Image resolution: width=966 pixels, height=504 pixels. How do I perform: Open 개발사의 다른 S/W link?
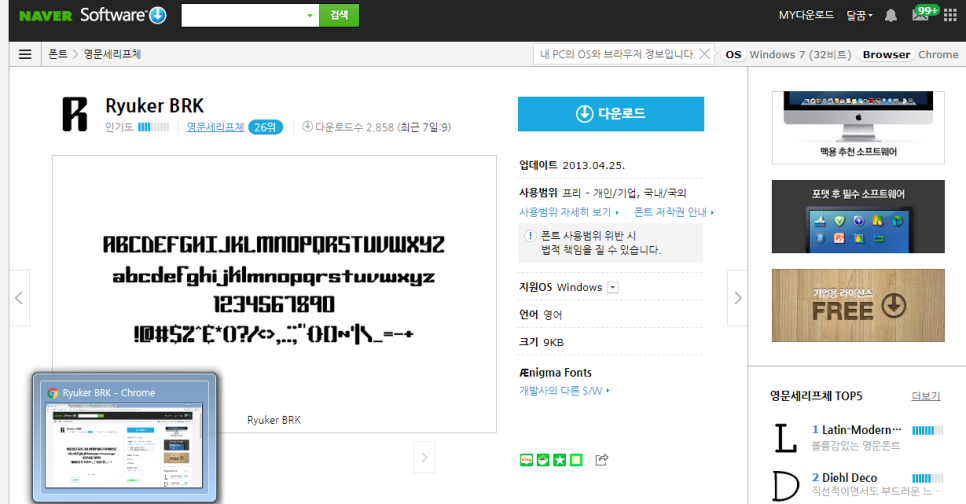click(564, 391)
